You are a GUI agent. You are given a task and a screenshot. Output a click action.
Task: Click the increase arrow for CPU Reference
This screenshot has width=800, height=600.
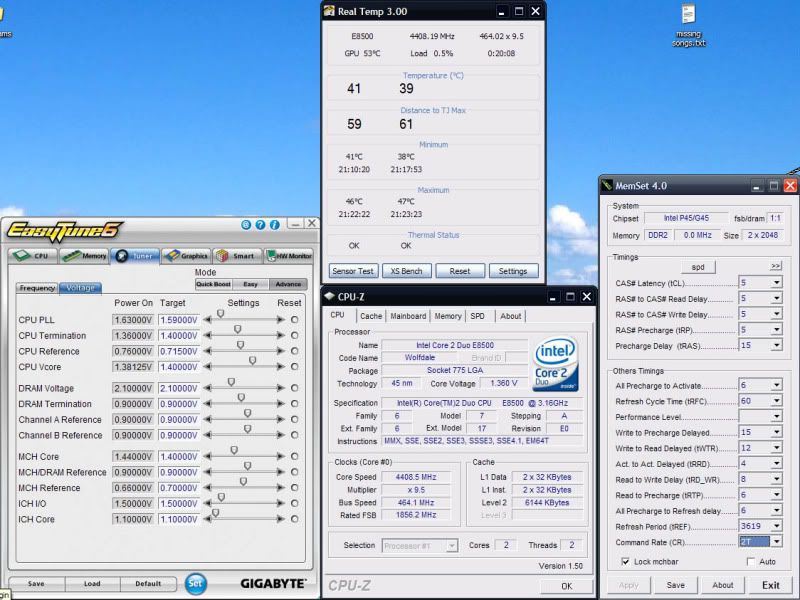tap(281, 352)
